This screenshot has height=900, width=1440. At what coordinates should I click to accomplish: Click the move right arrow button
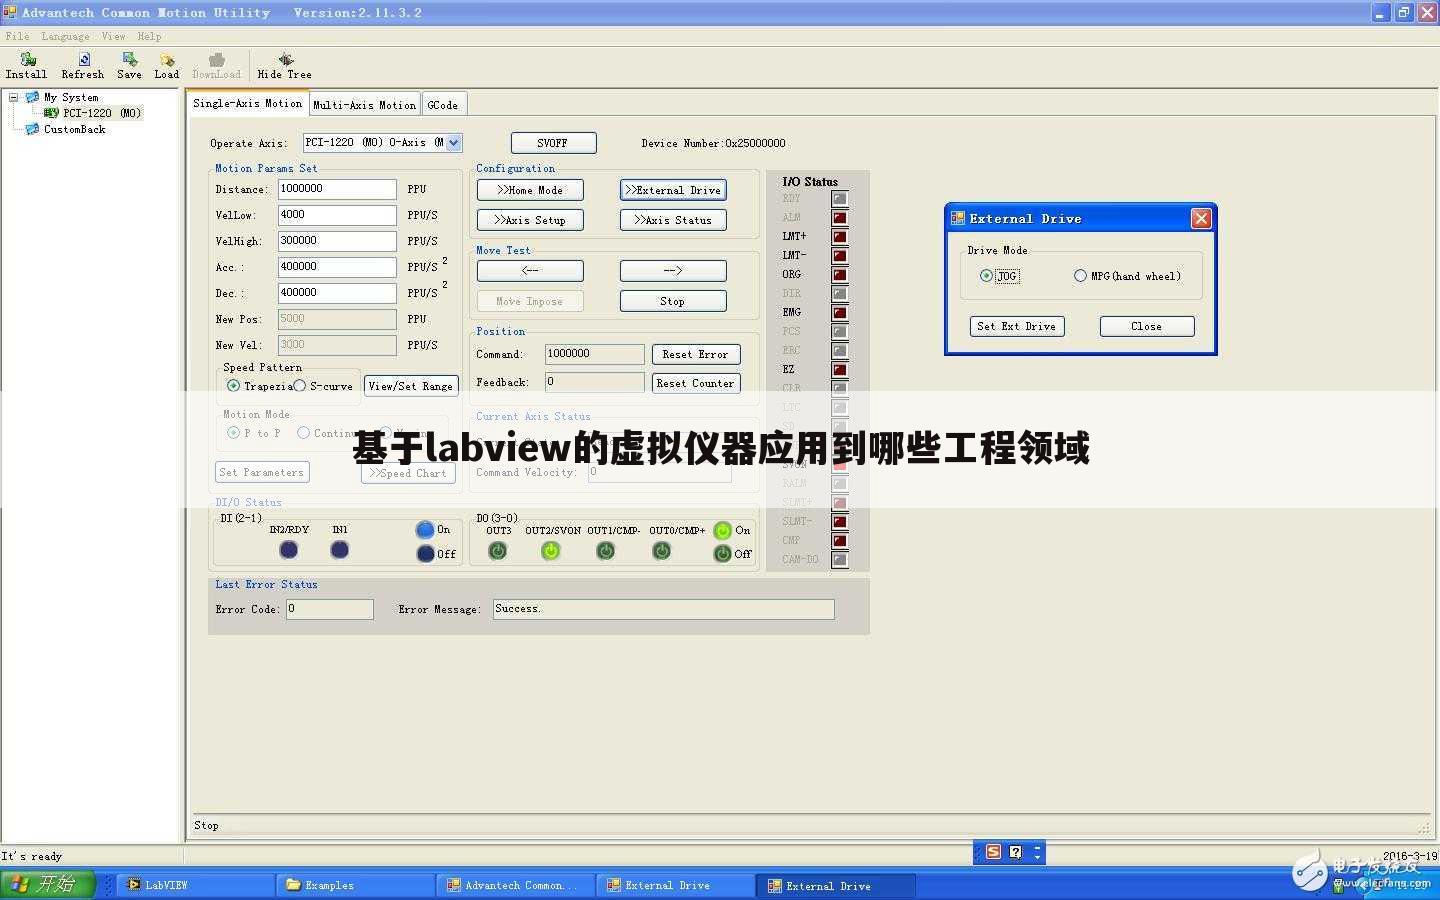[x=673, y=270]
